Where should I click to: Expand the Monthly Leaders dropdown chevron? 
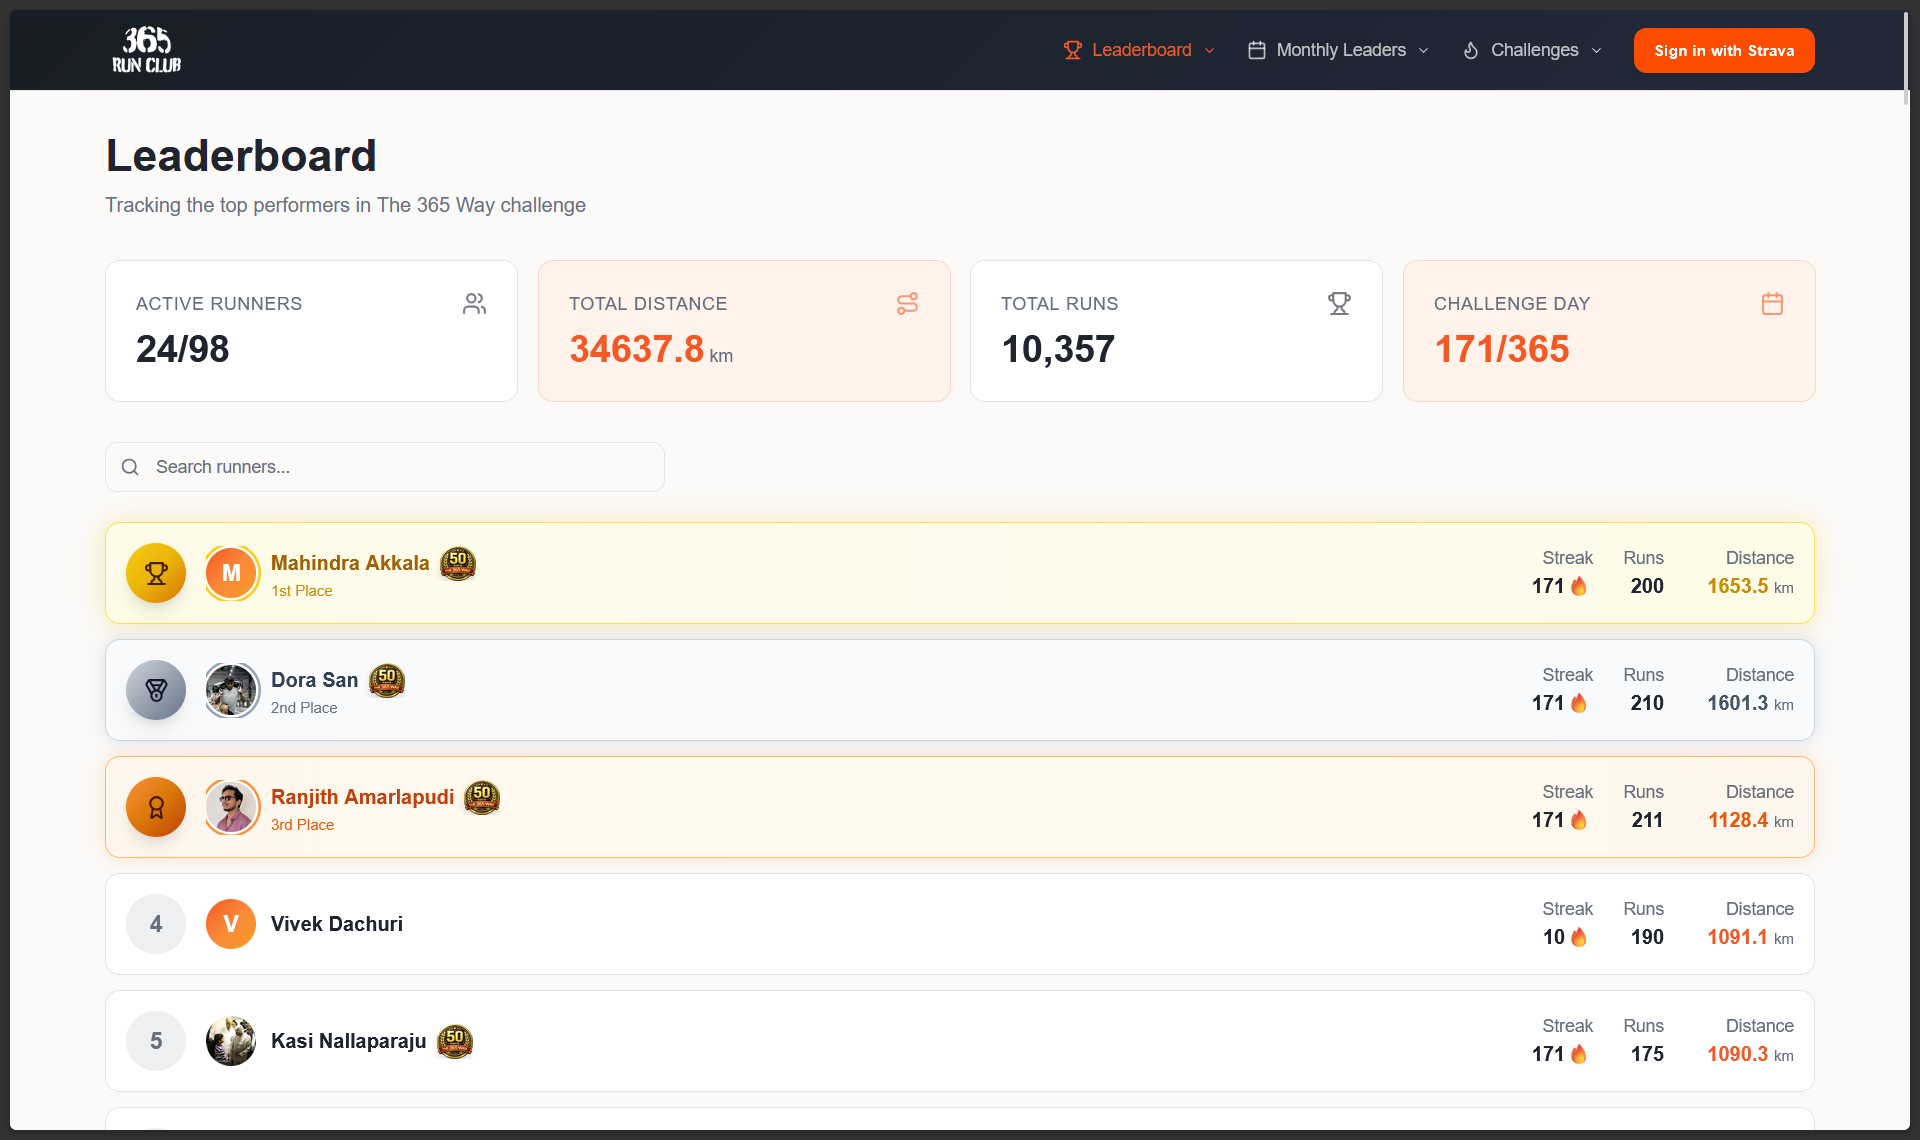pos(1423,51)
